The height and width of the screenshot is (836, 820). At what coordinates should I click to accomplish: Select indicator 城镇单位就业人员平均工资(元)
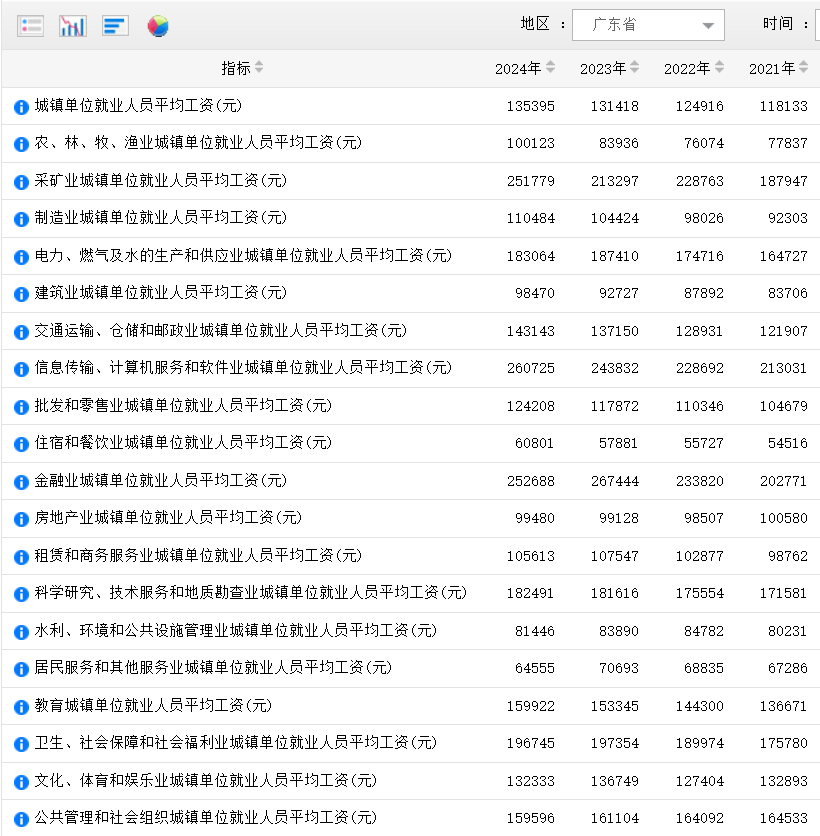tap(138, 106)
